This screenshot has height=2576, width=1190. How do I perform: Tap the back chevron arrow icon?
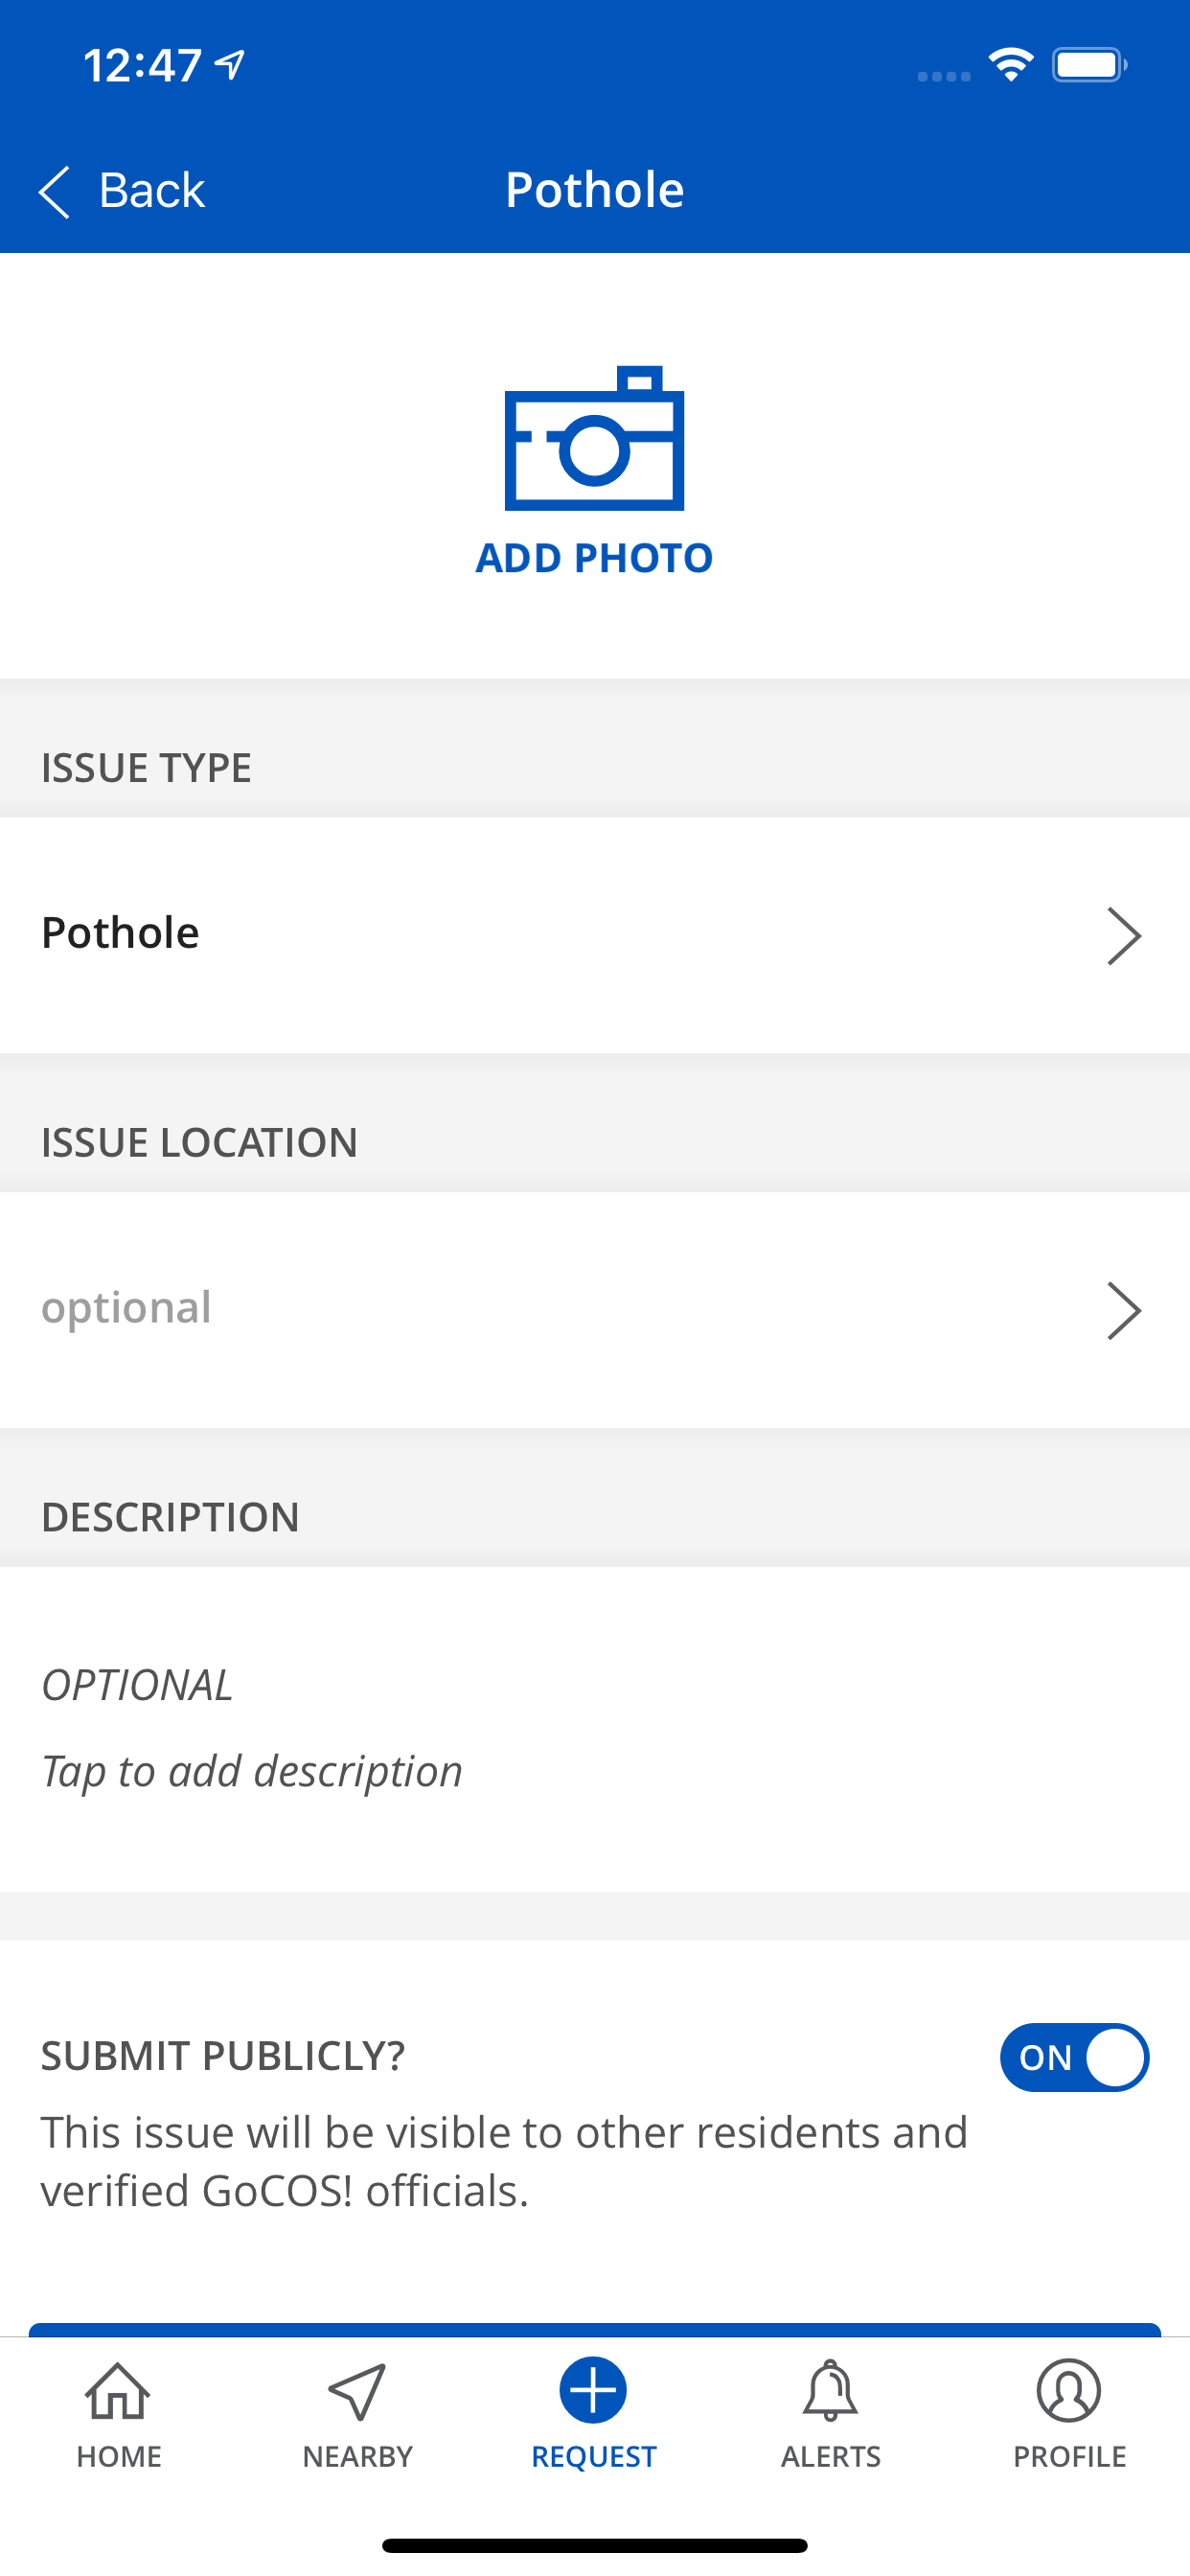(54, 191)
